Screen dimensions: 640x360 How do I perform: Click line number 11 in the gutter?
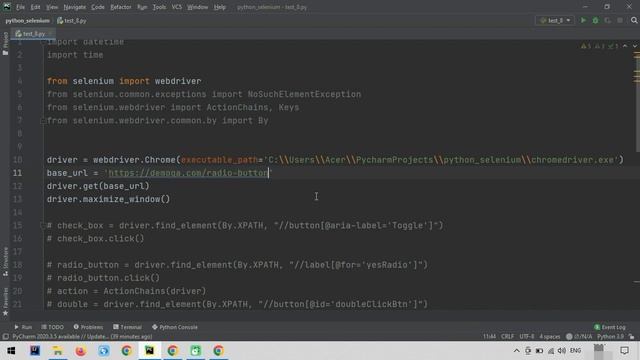tap(17, 173)
